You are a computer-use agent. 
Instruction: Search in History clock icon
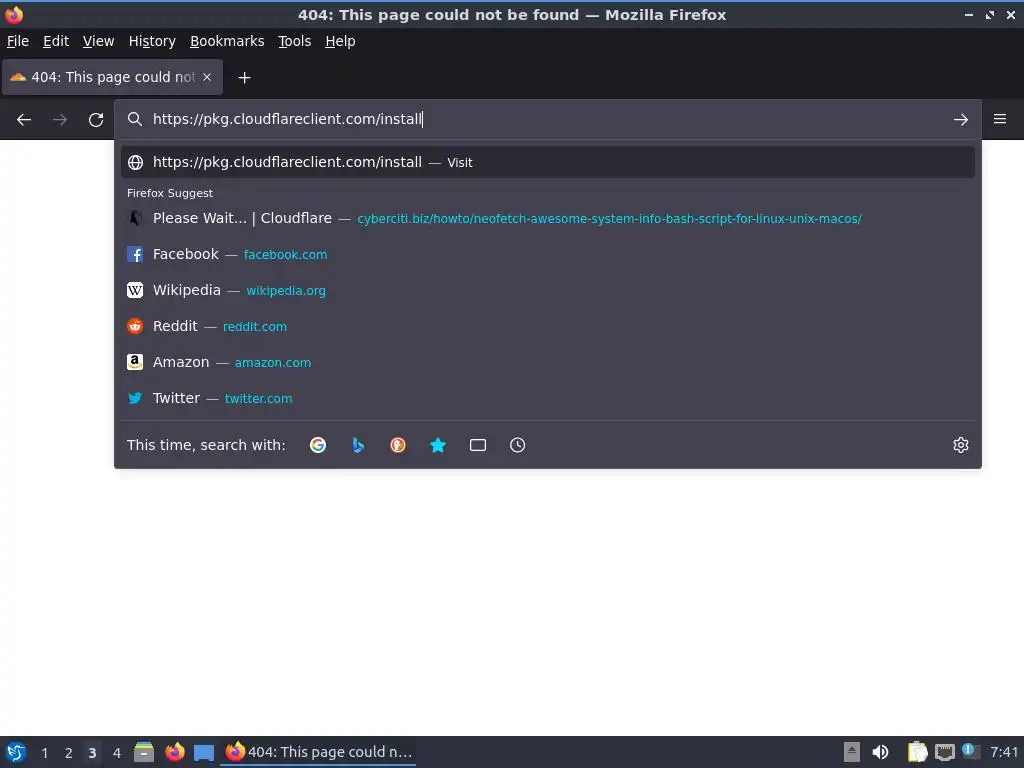pos(518,445)
